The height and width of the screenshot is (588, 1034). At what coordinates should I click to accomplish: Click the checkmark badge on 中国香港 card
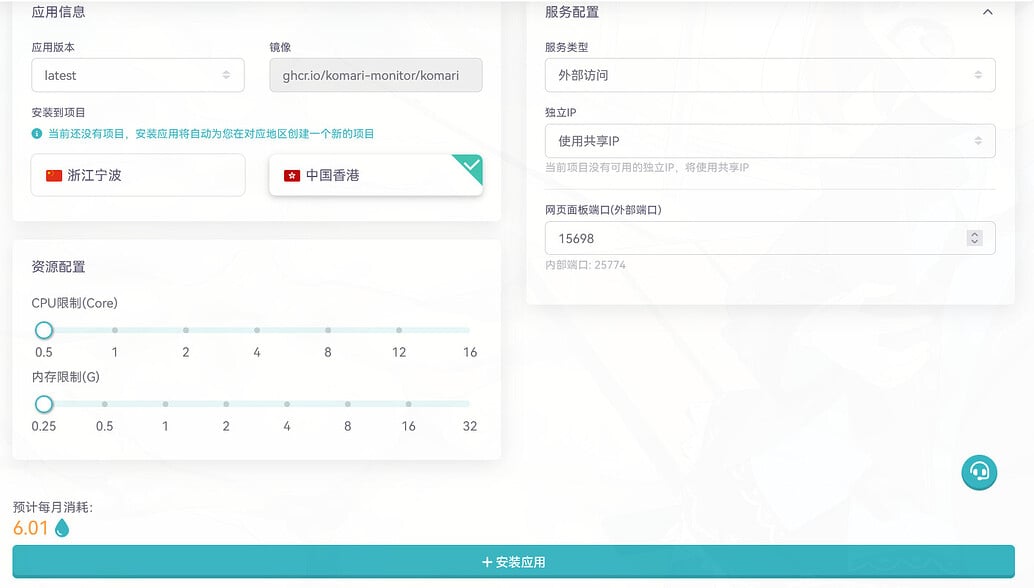tap(470, 166)
